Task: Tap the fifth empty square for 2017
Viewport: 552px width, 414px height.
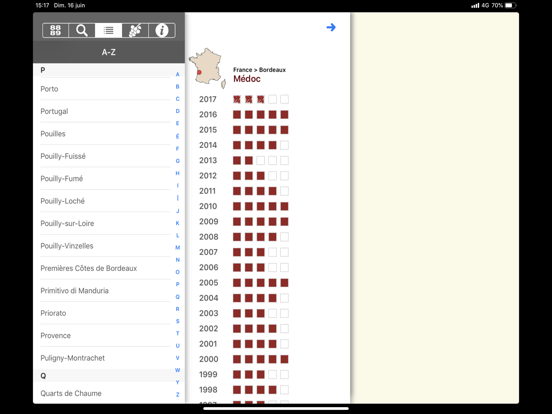Action: (x=284, y=99)
